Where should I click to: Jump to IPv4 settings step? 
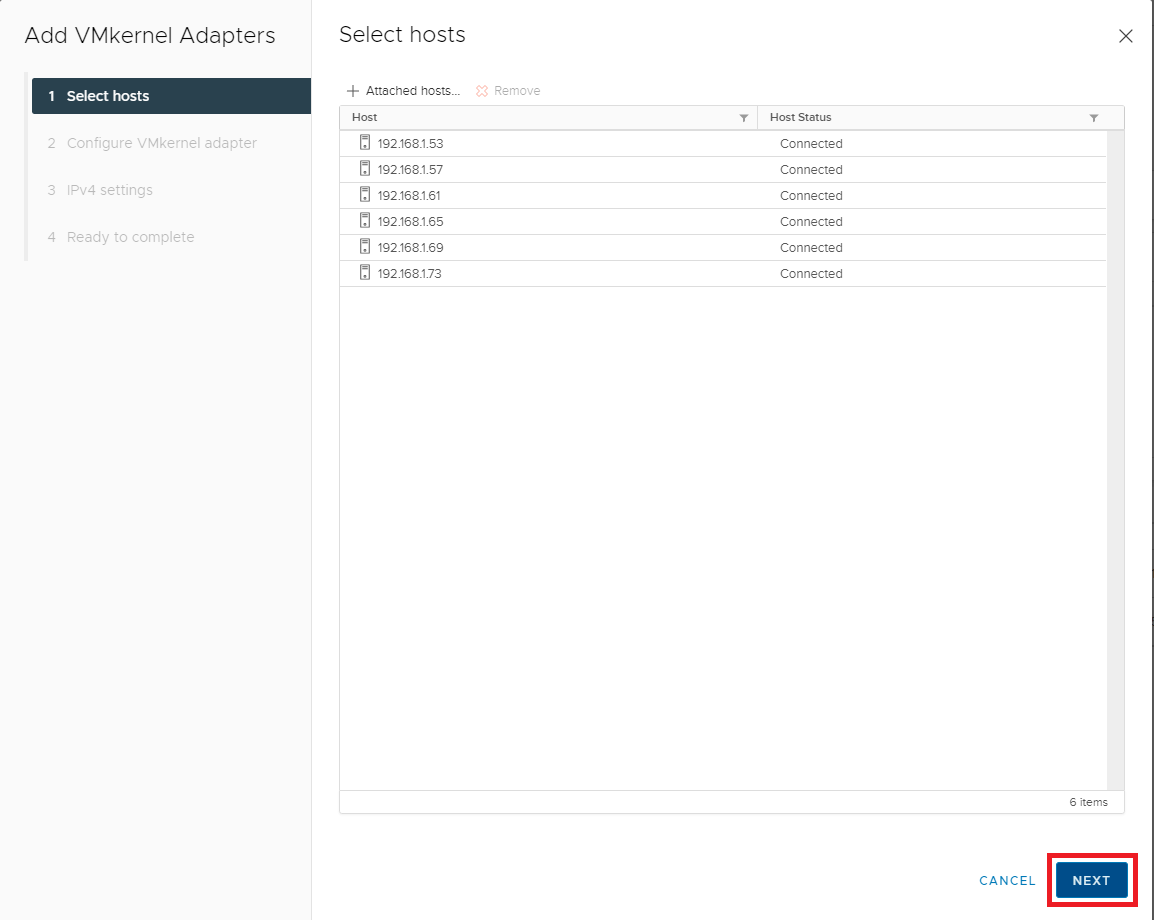[x=109, y=190]
